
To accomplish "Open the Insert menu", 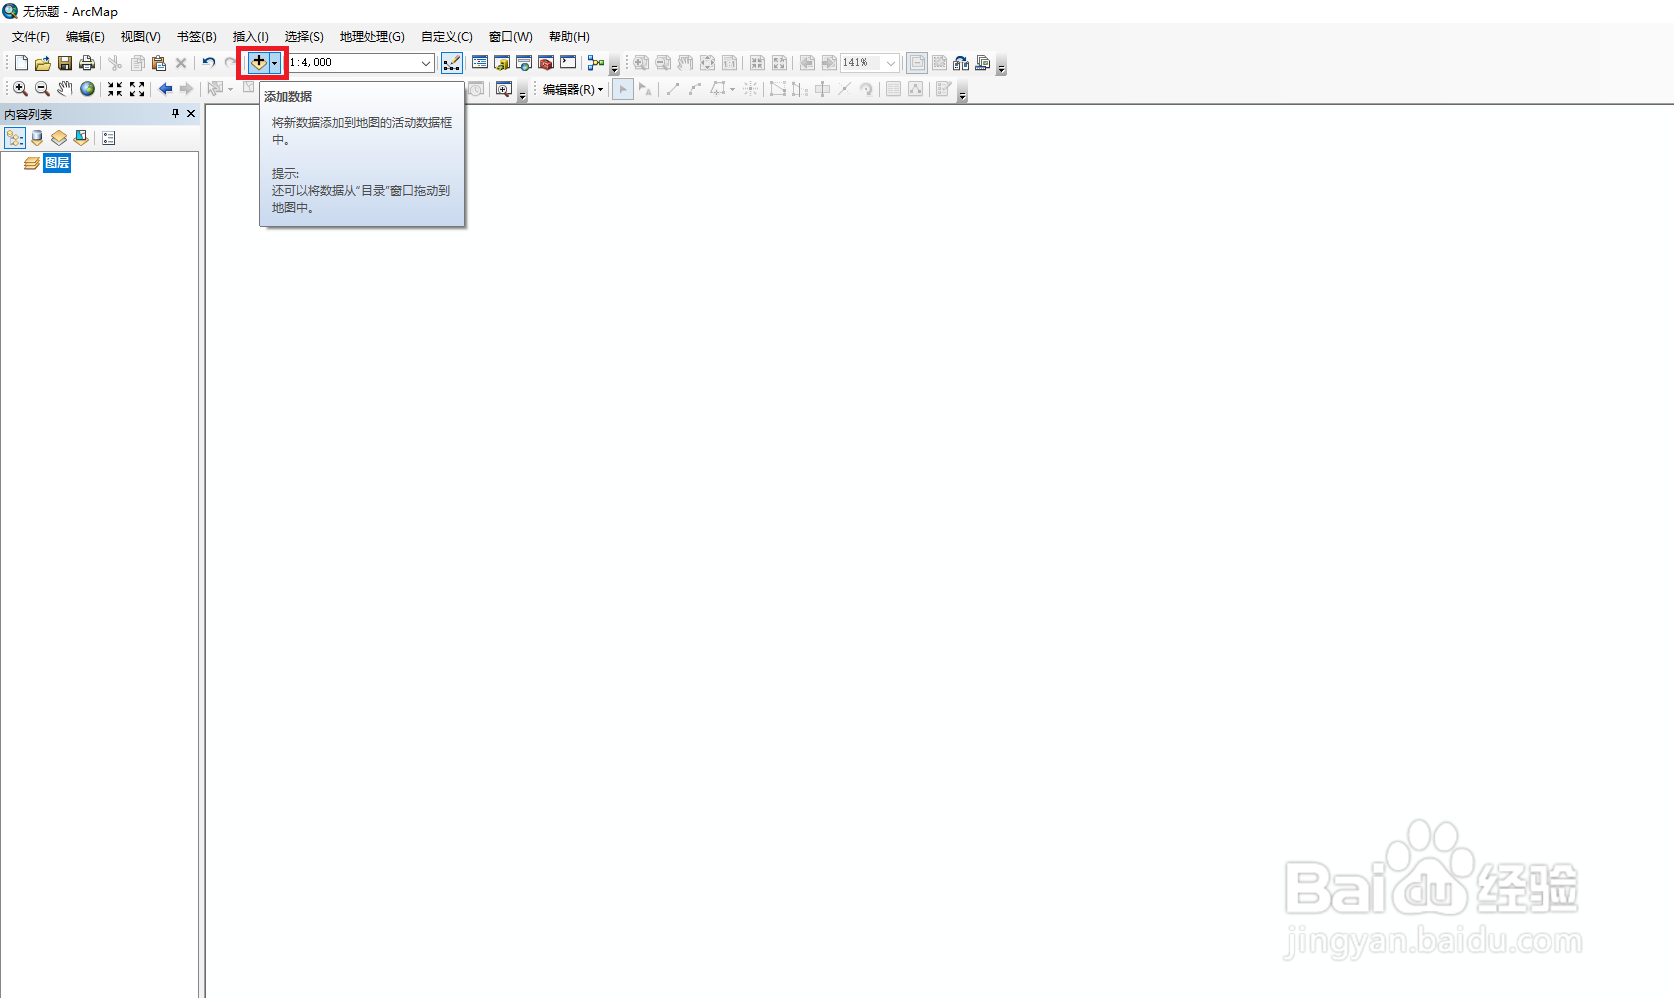I will pyautogui.click(x=251, y=37).
